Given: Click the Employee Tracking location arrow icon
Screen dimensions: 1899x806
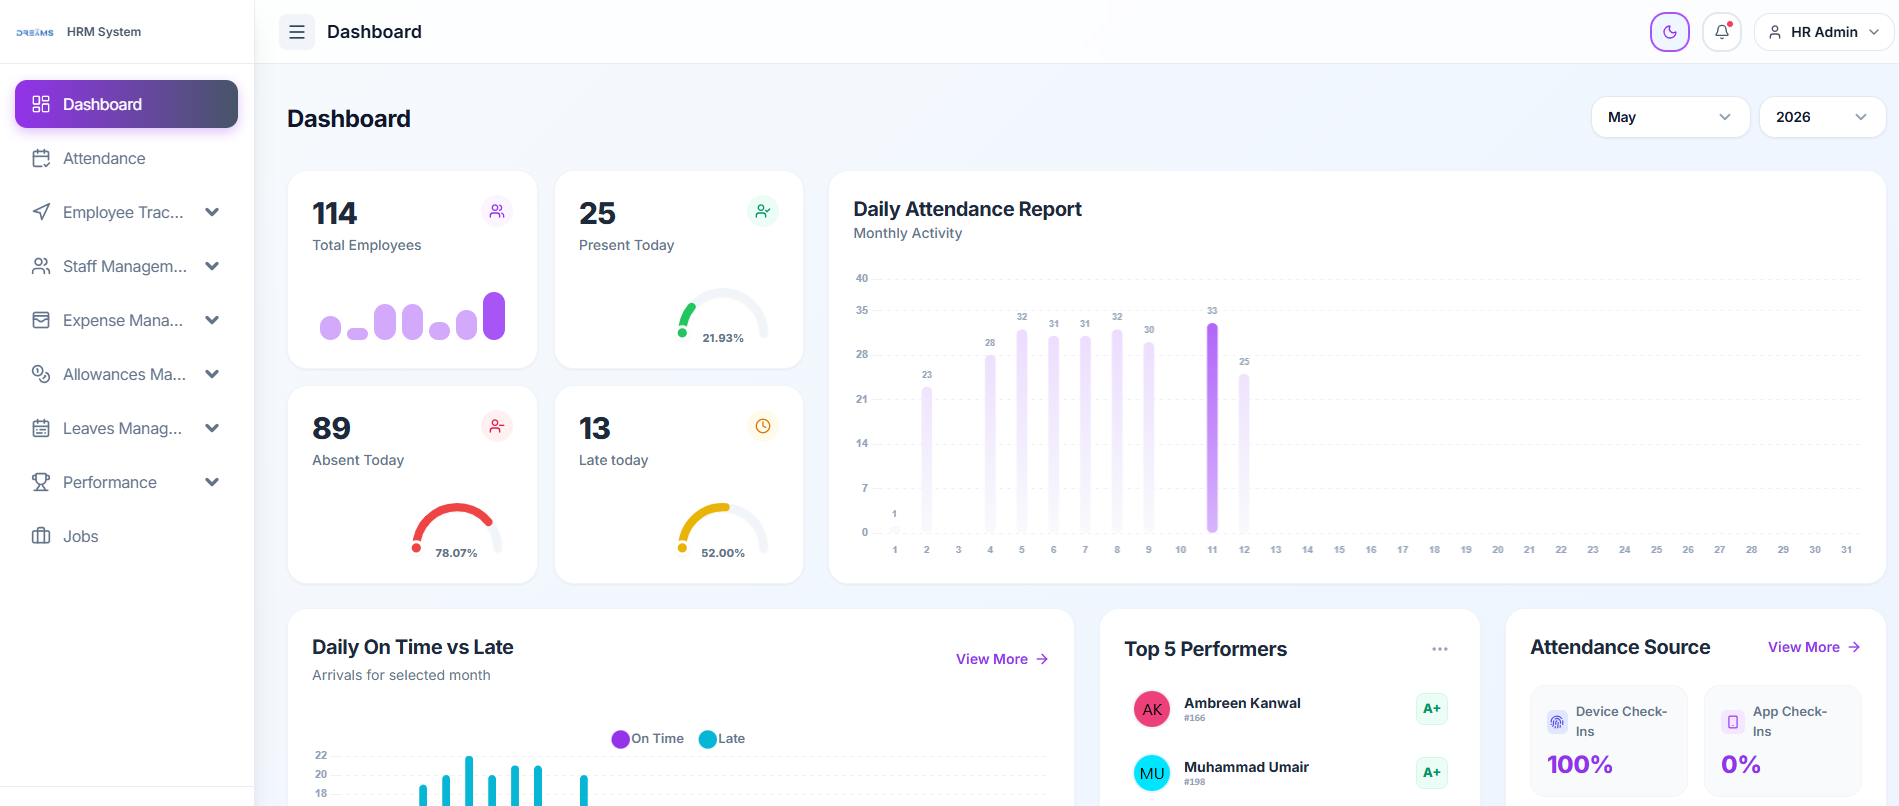Looking at the screenshot, I should click(x=41, y=212).
